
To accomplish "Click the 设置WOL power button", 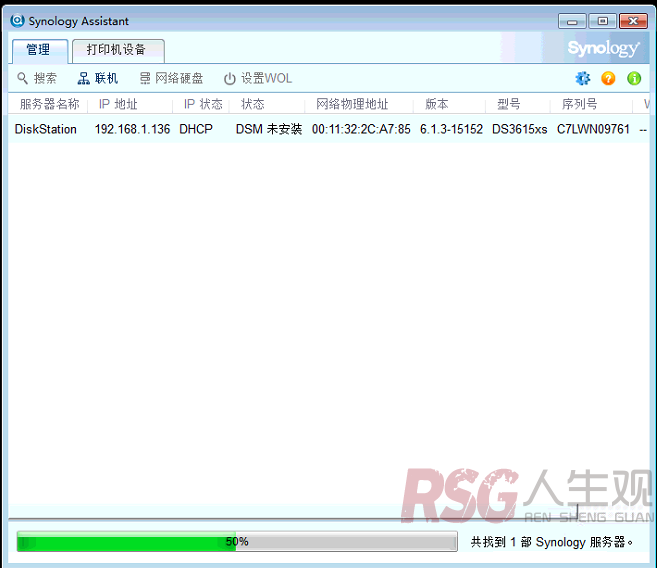I will (258, 78).
